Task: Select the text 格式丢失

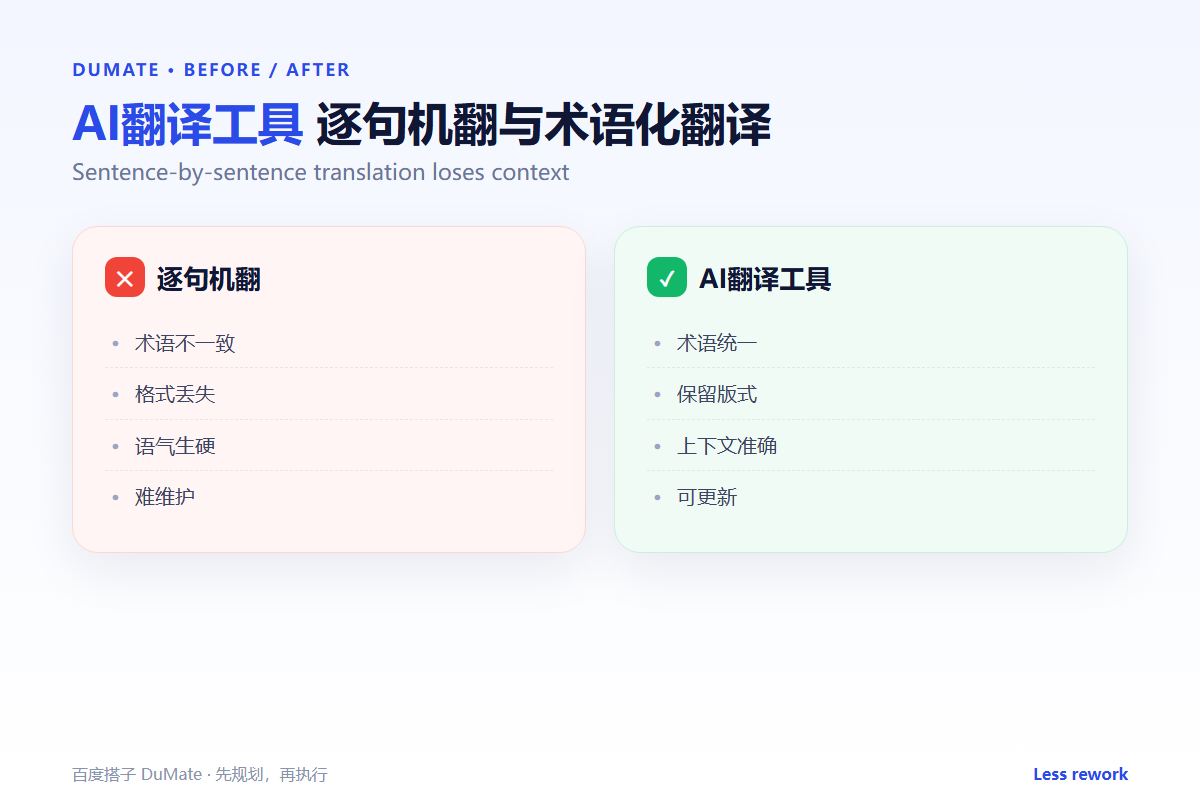Action: click(175, 394)
